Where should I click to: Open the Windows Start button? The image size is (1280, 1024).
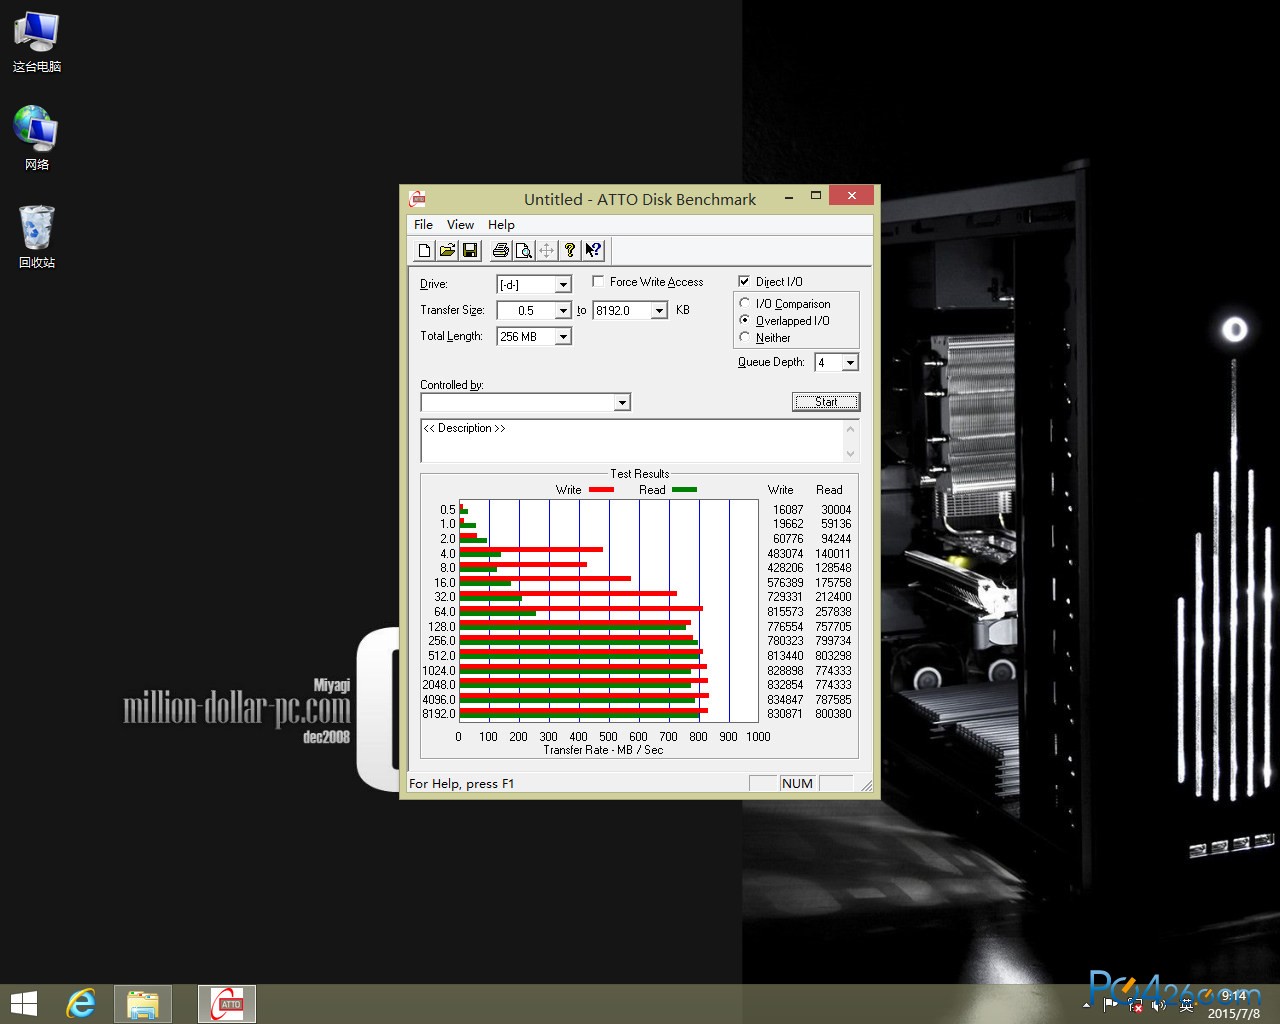pos(23,1004)
